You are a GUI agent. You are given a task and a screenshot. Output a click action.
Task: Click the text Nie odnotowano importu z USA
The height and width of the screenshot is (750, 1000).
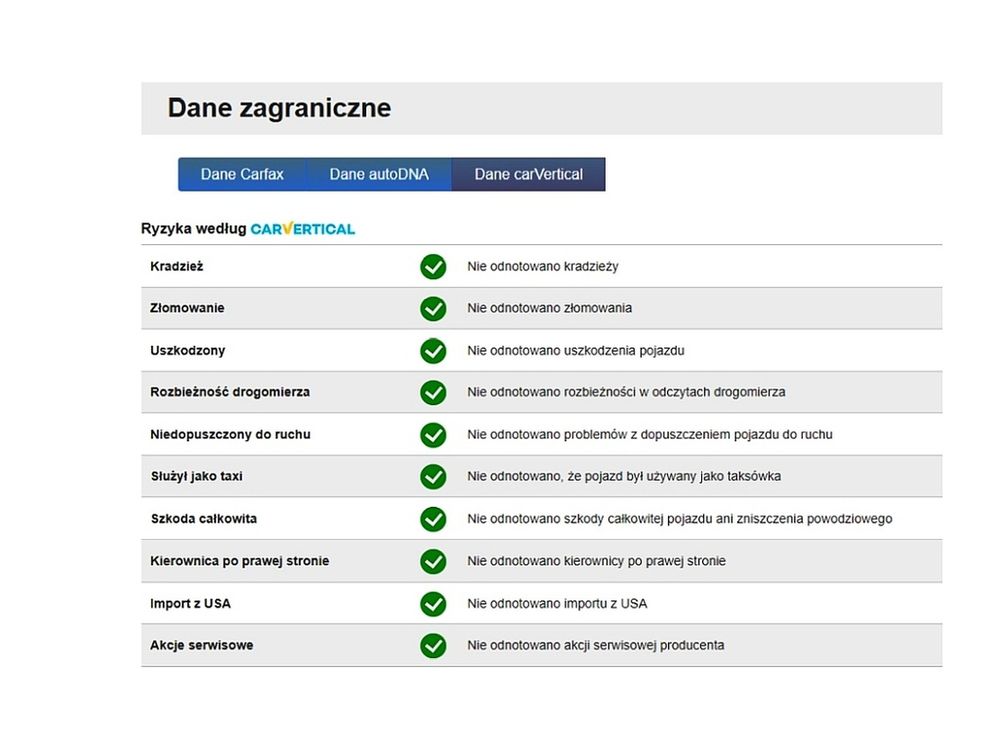(557, 603)
